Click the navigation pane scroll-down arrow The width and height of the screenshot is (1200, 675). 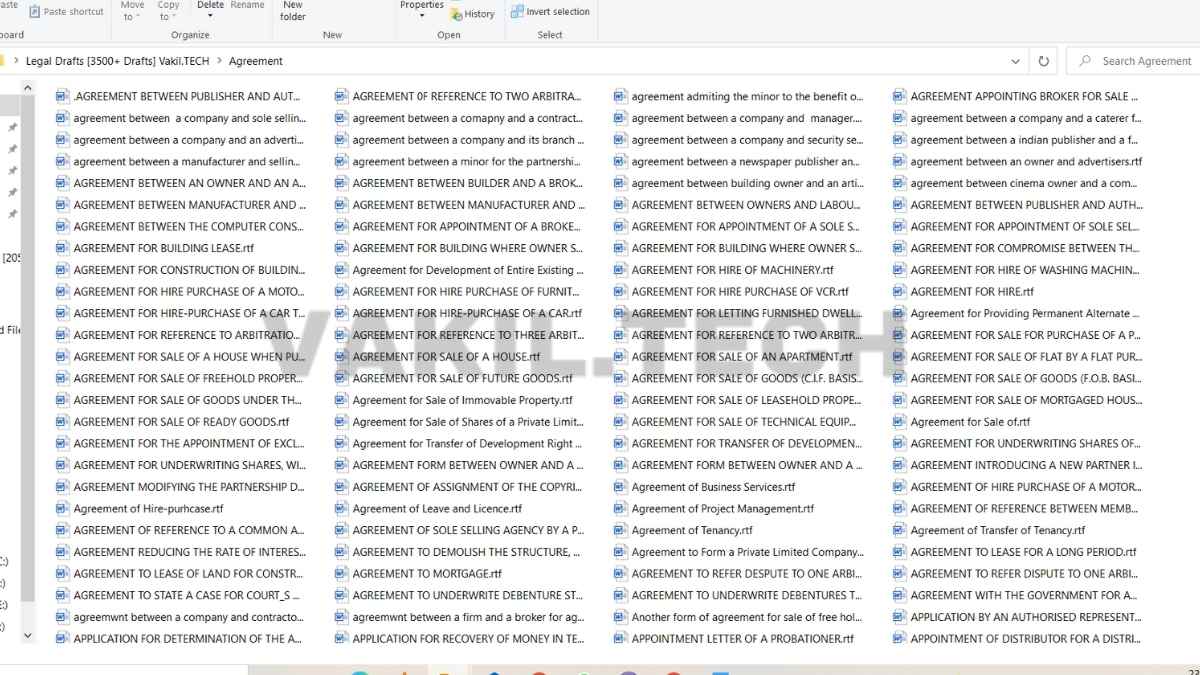(27, 635)
